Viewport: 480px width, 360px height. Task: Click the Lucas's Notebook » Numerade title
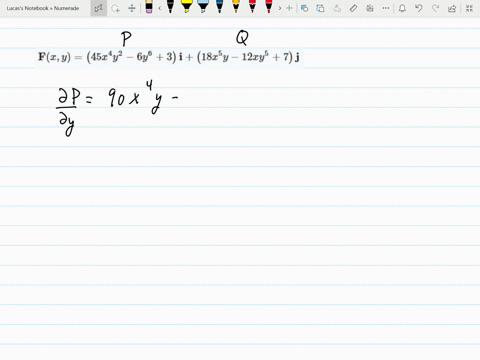point(43,8)
